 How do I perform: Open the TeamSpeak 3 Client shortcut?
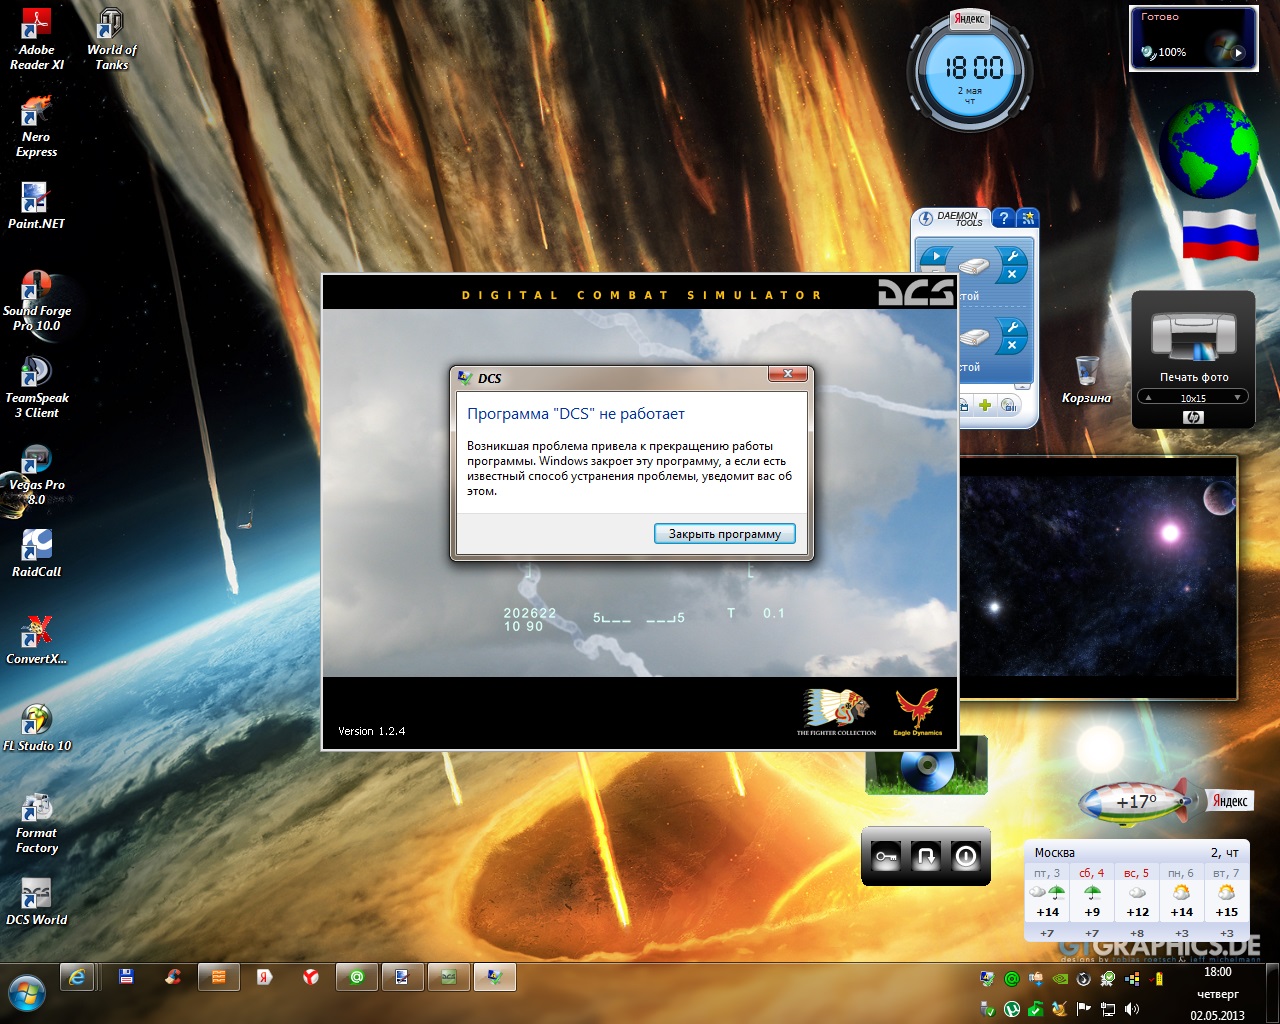point(36,388)
